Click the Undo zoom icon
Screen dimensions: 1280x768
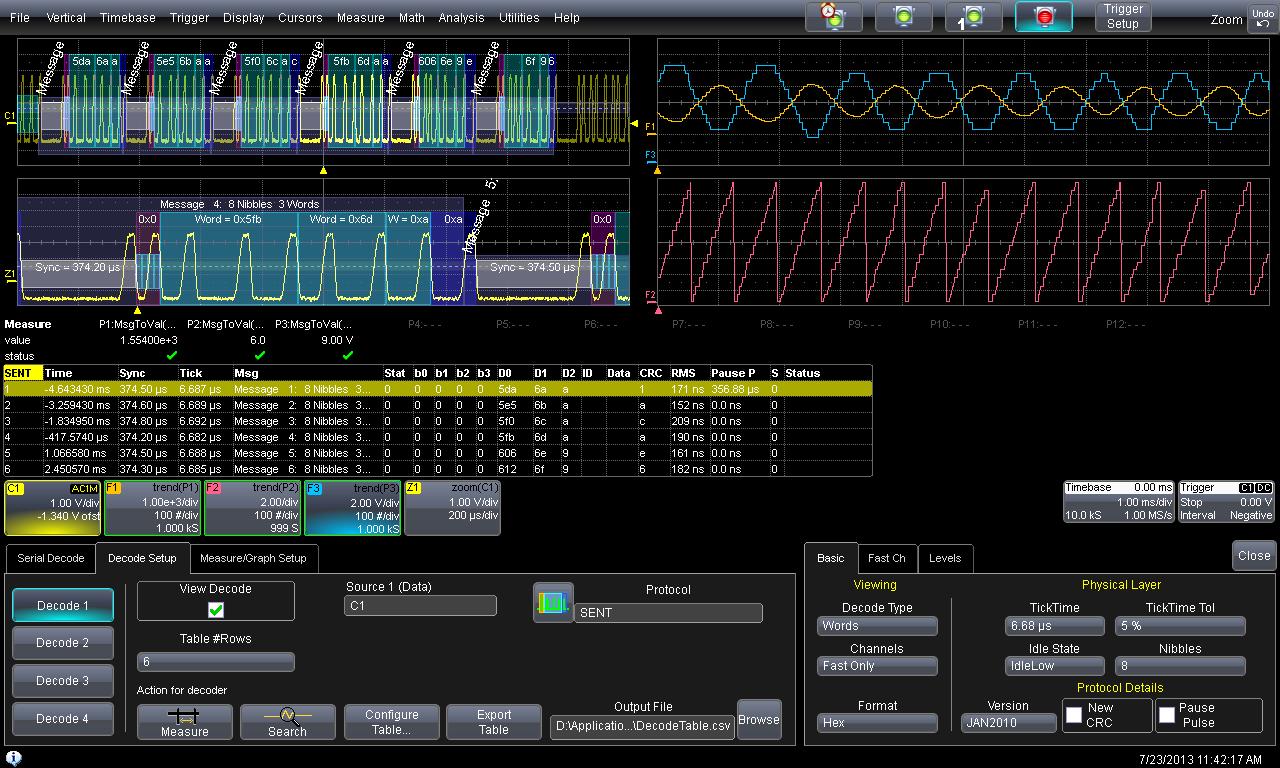pos(1262,18)
